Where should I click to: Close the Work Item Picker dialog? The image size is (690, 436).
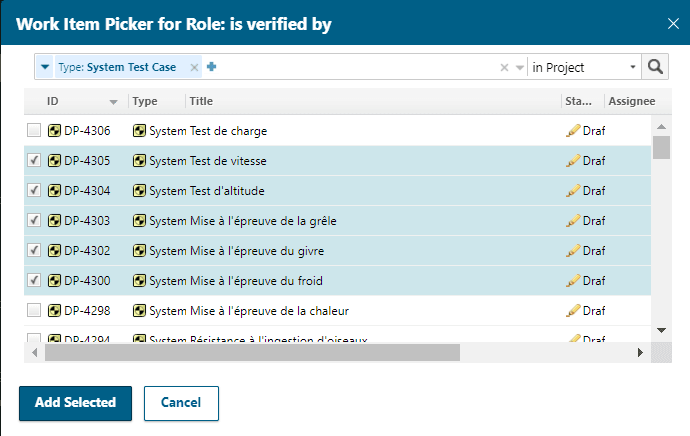point(672,22)
